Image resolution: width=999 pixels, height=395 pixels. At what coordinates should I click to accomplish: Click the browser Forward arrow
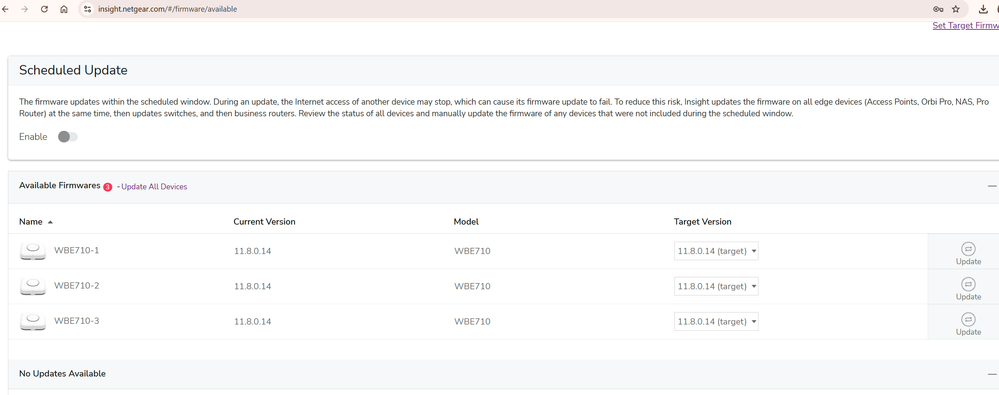tap(24, 10)
